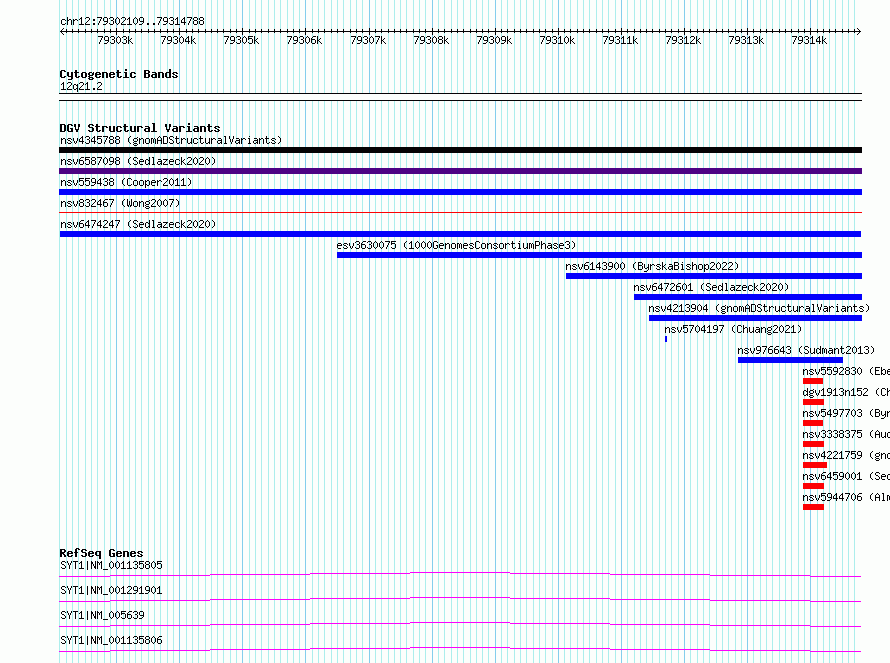Click the nsv6143900 (ByrskaBishop2022) label
This screenshot has width=890, height=663.
[652, 266]
